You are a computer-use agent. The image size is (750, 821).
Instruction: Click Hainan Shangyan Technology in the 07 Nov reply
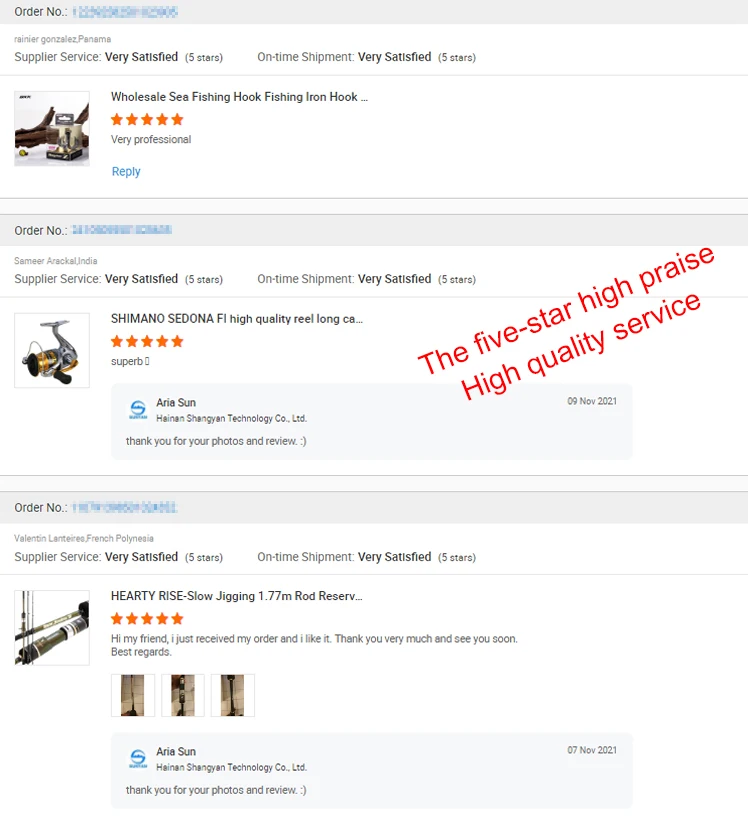click(x=231, y=767)
